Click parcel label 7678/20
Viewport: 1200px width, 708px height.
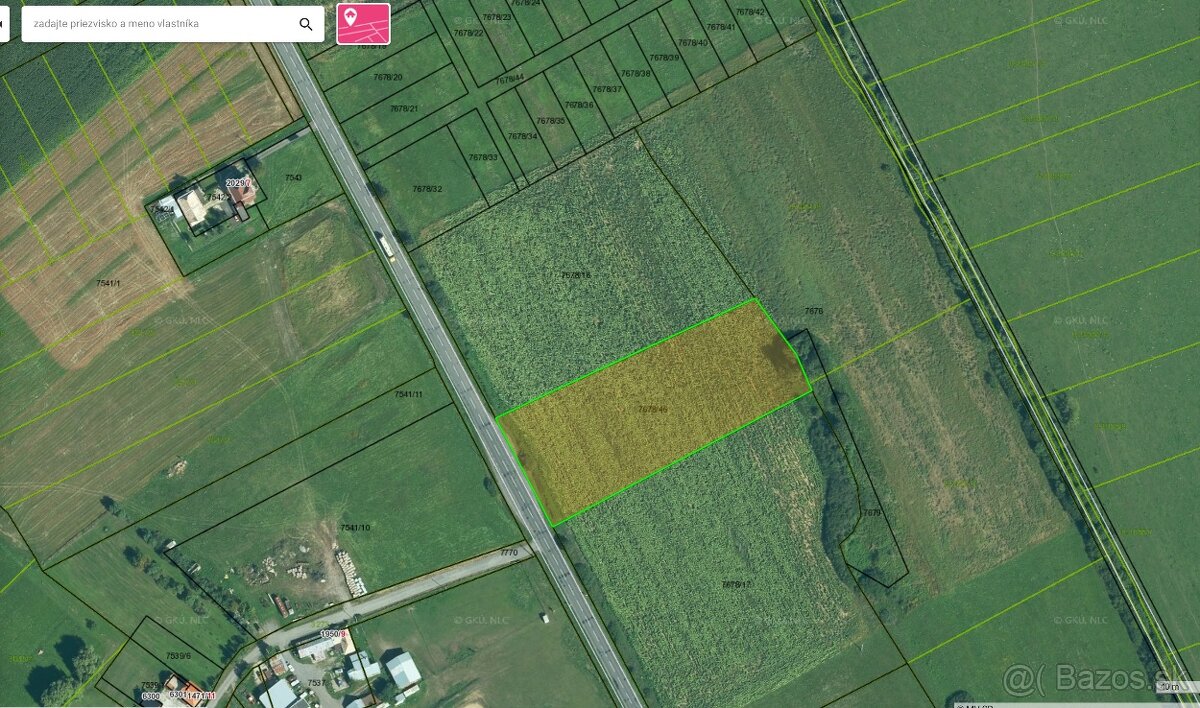click(x=388, y=77)
